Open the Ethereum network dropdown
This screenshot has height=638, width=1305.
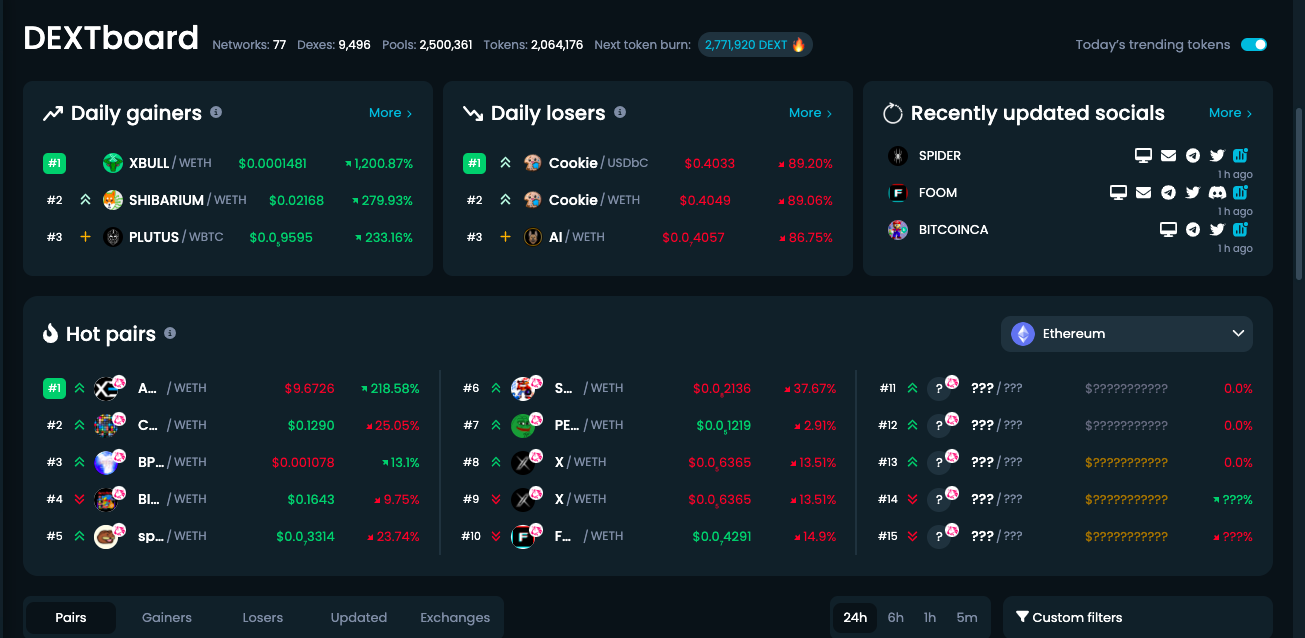point(1127,334)
